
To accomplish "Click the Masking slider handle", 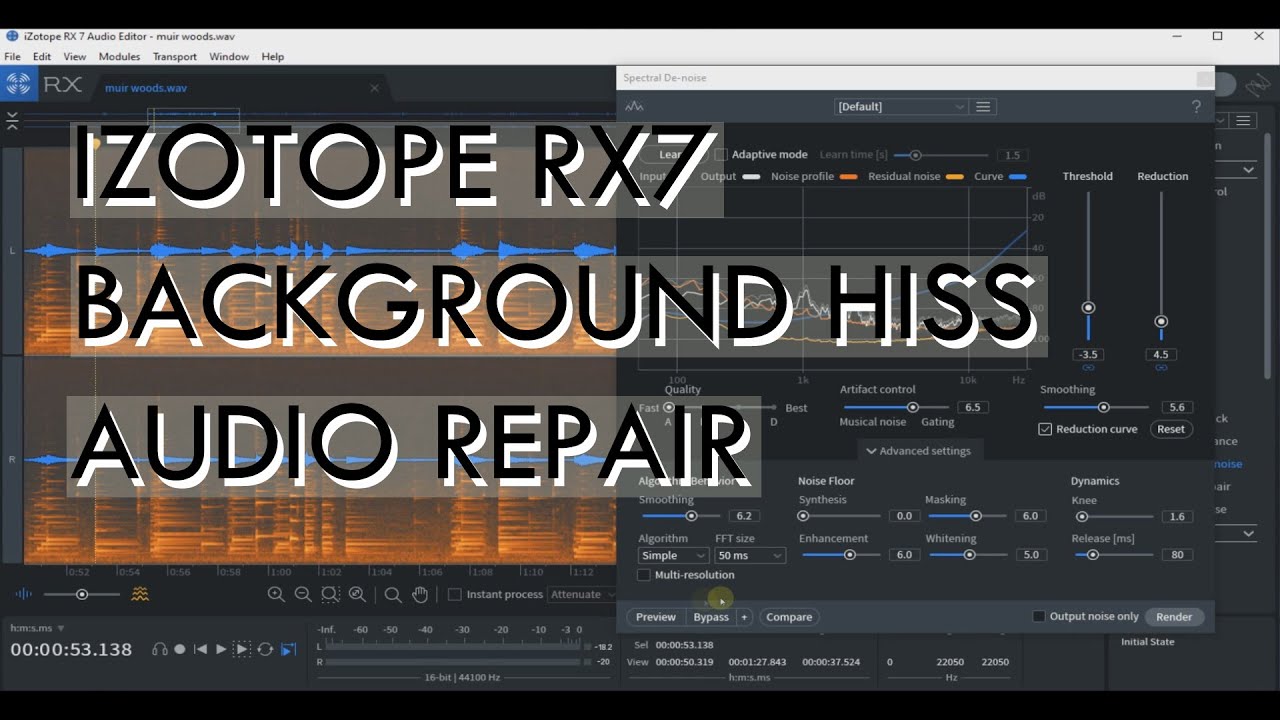I will click(975, 516).
